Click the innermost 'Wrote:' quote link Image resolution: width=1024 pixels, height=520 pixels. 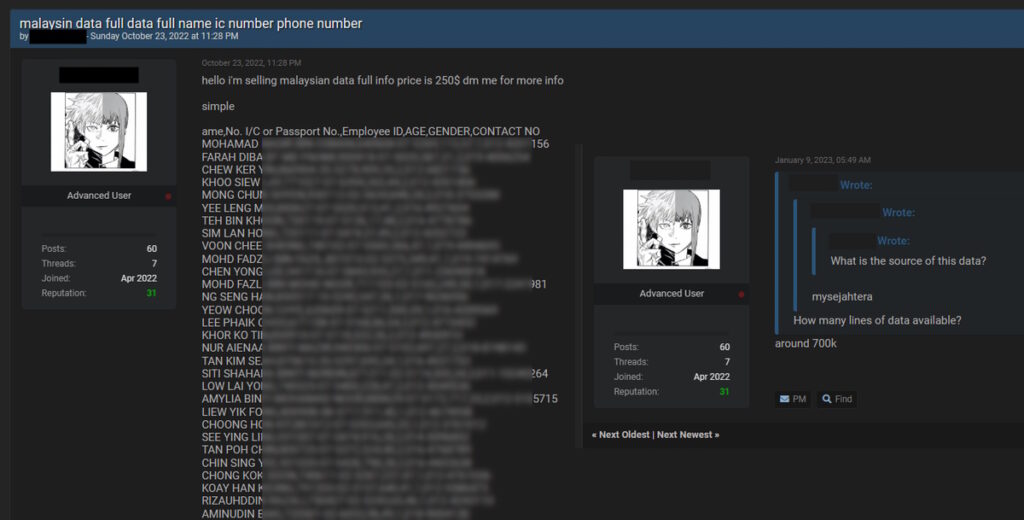[893, 241]
